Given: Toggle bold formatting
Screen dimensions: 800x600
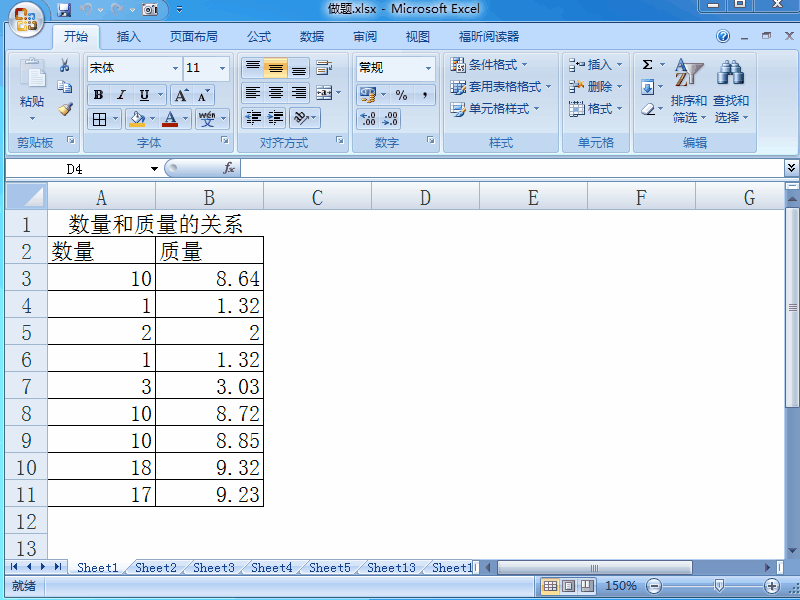Looking at the screenshot, I should pos(99,95).
